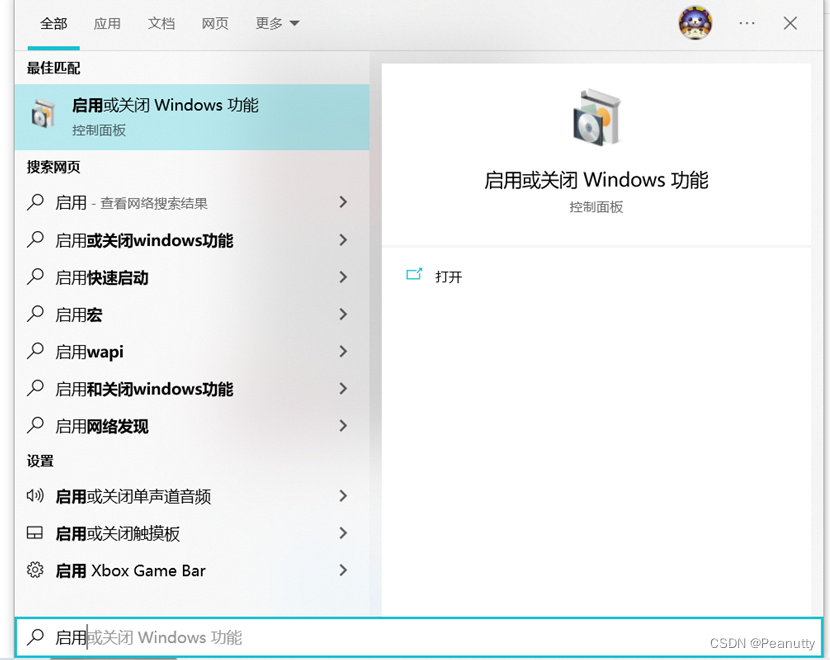Viewport: 830px width, 660px height.
Task: Click search icon beside 启用 - 查看网络搜索结果
Action: (35, 202)
